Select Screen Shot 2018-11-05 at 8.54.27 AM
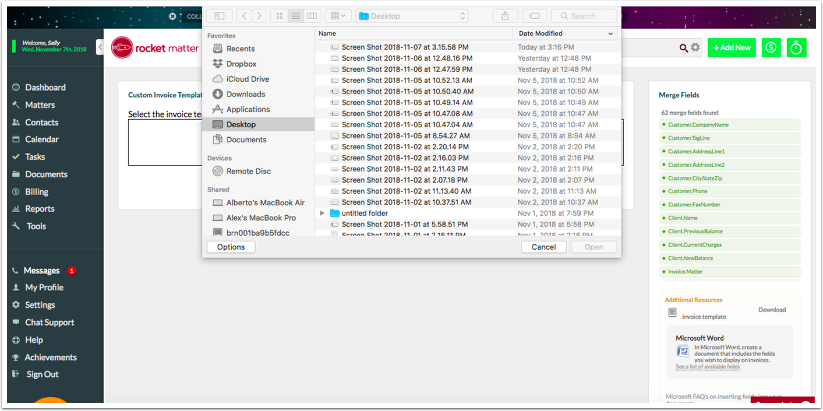 click(x=467, y=136)
